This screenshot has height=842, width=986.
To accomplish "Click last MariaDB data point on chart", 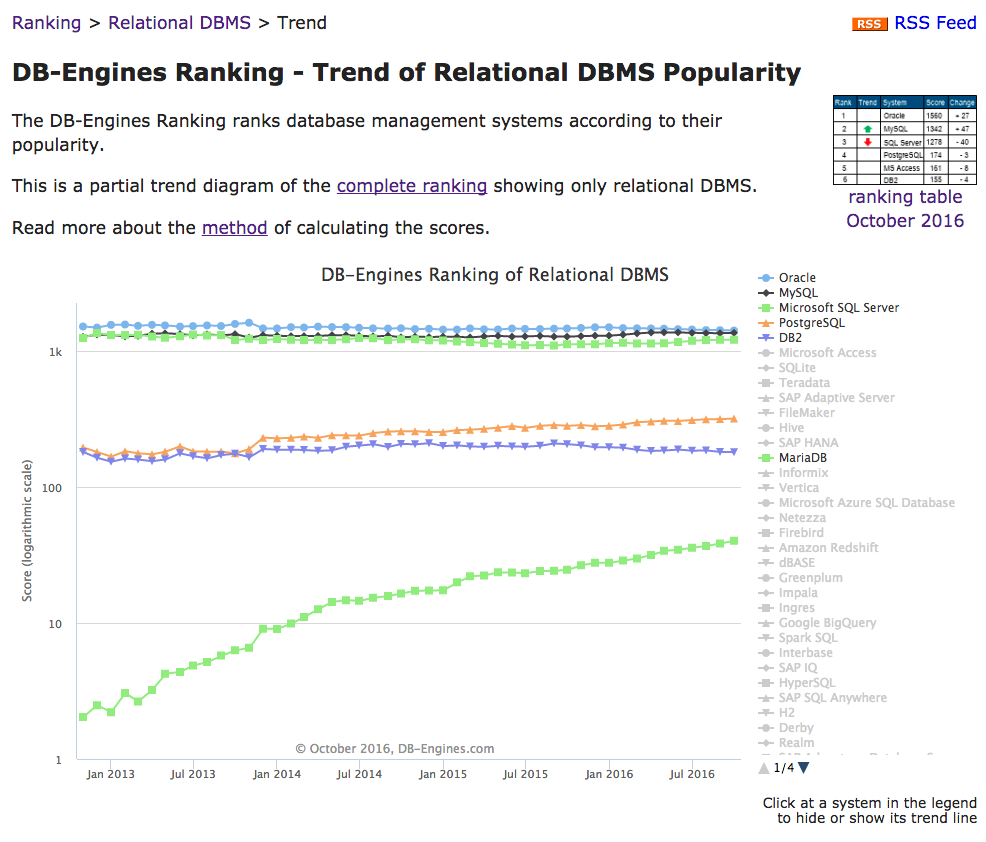I will [x=734, y=541].
